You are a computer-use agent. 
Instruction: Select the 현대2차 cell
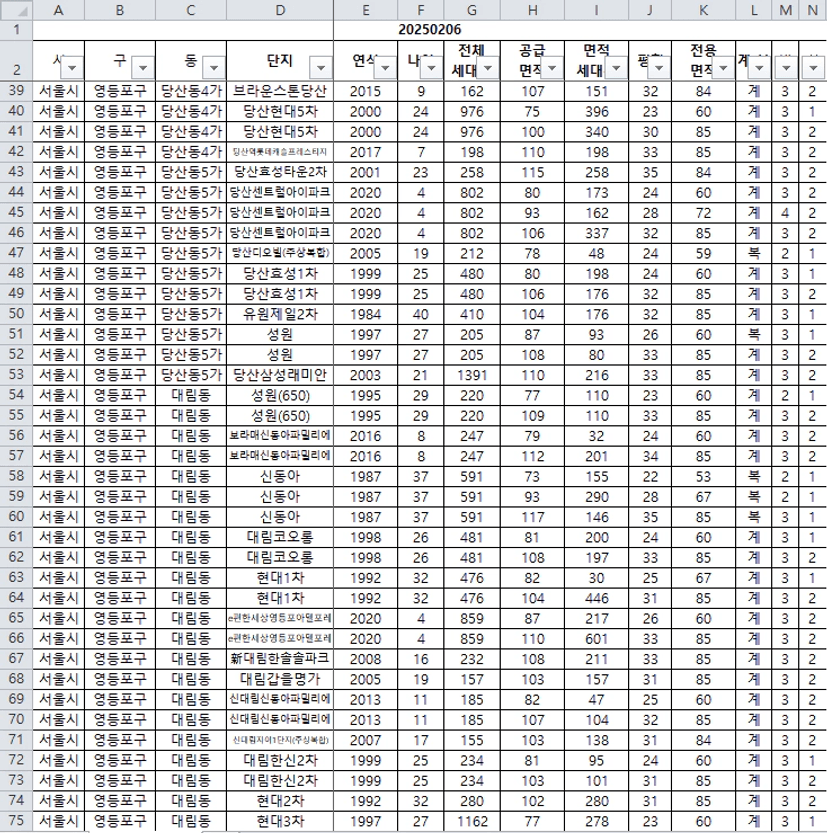[x=280, y=801]
